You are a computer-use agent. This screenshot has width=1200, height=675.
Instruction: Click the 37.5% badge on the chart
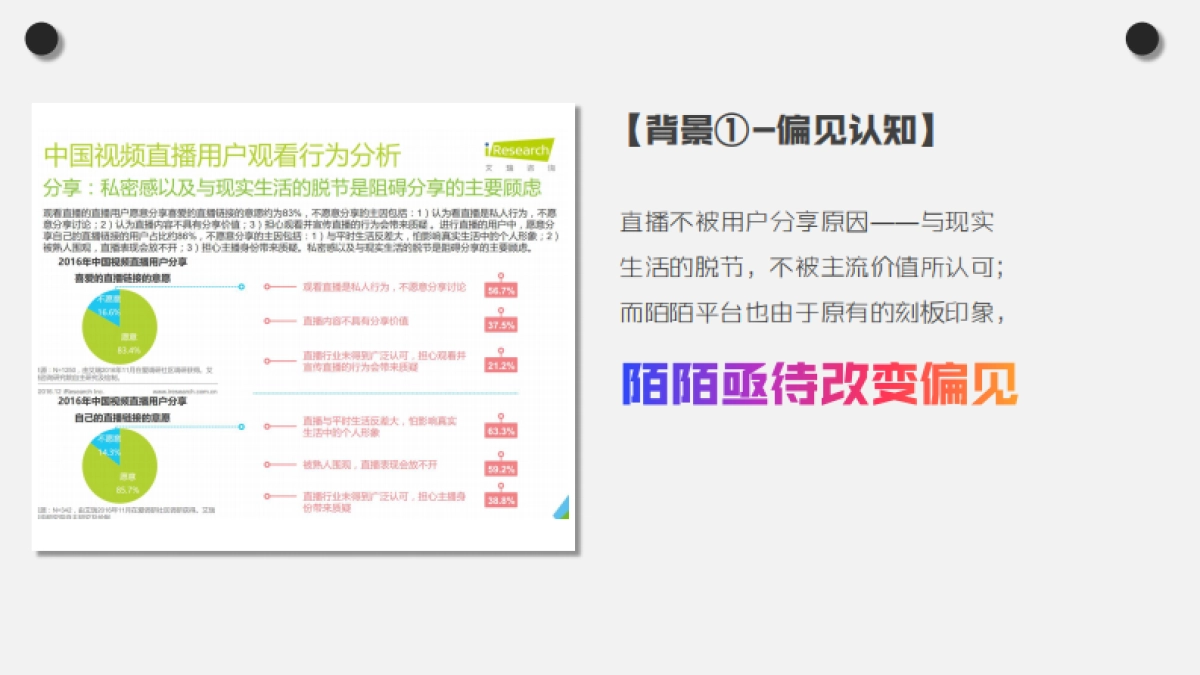click(x=501, y=324)
